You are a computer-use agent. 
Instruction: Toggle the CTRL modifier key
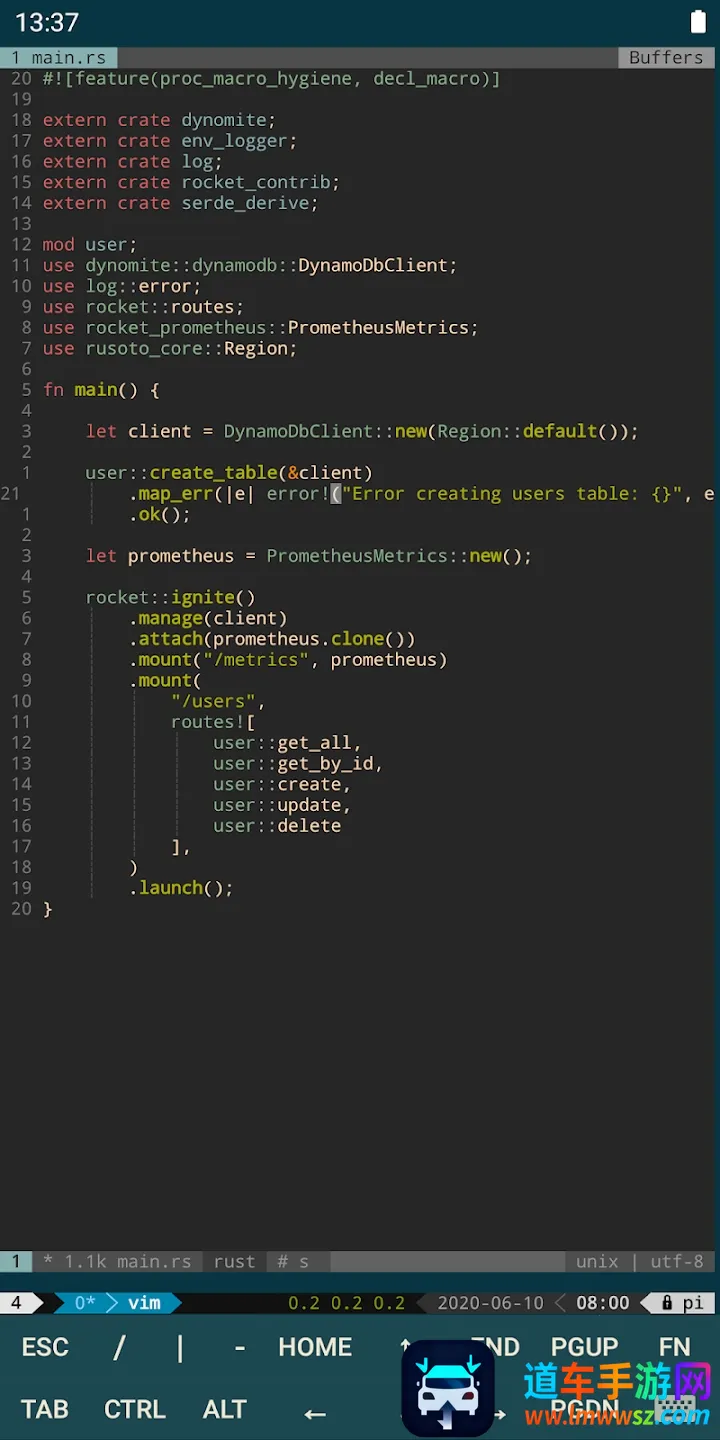[x=135, y=1409]
